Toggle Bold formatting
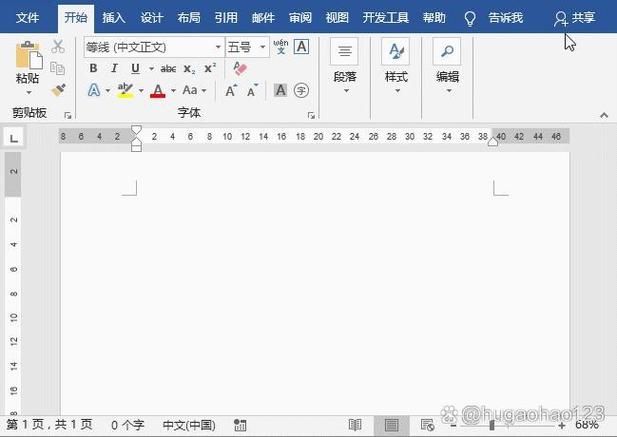 (93, 68)
